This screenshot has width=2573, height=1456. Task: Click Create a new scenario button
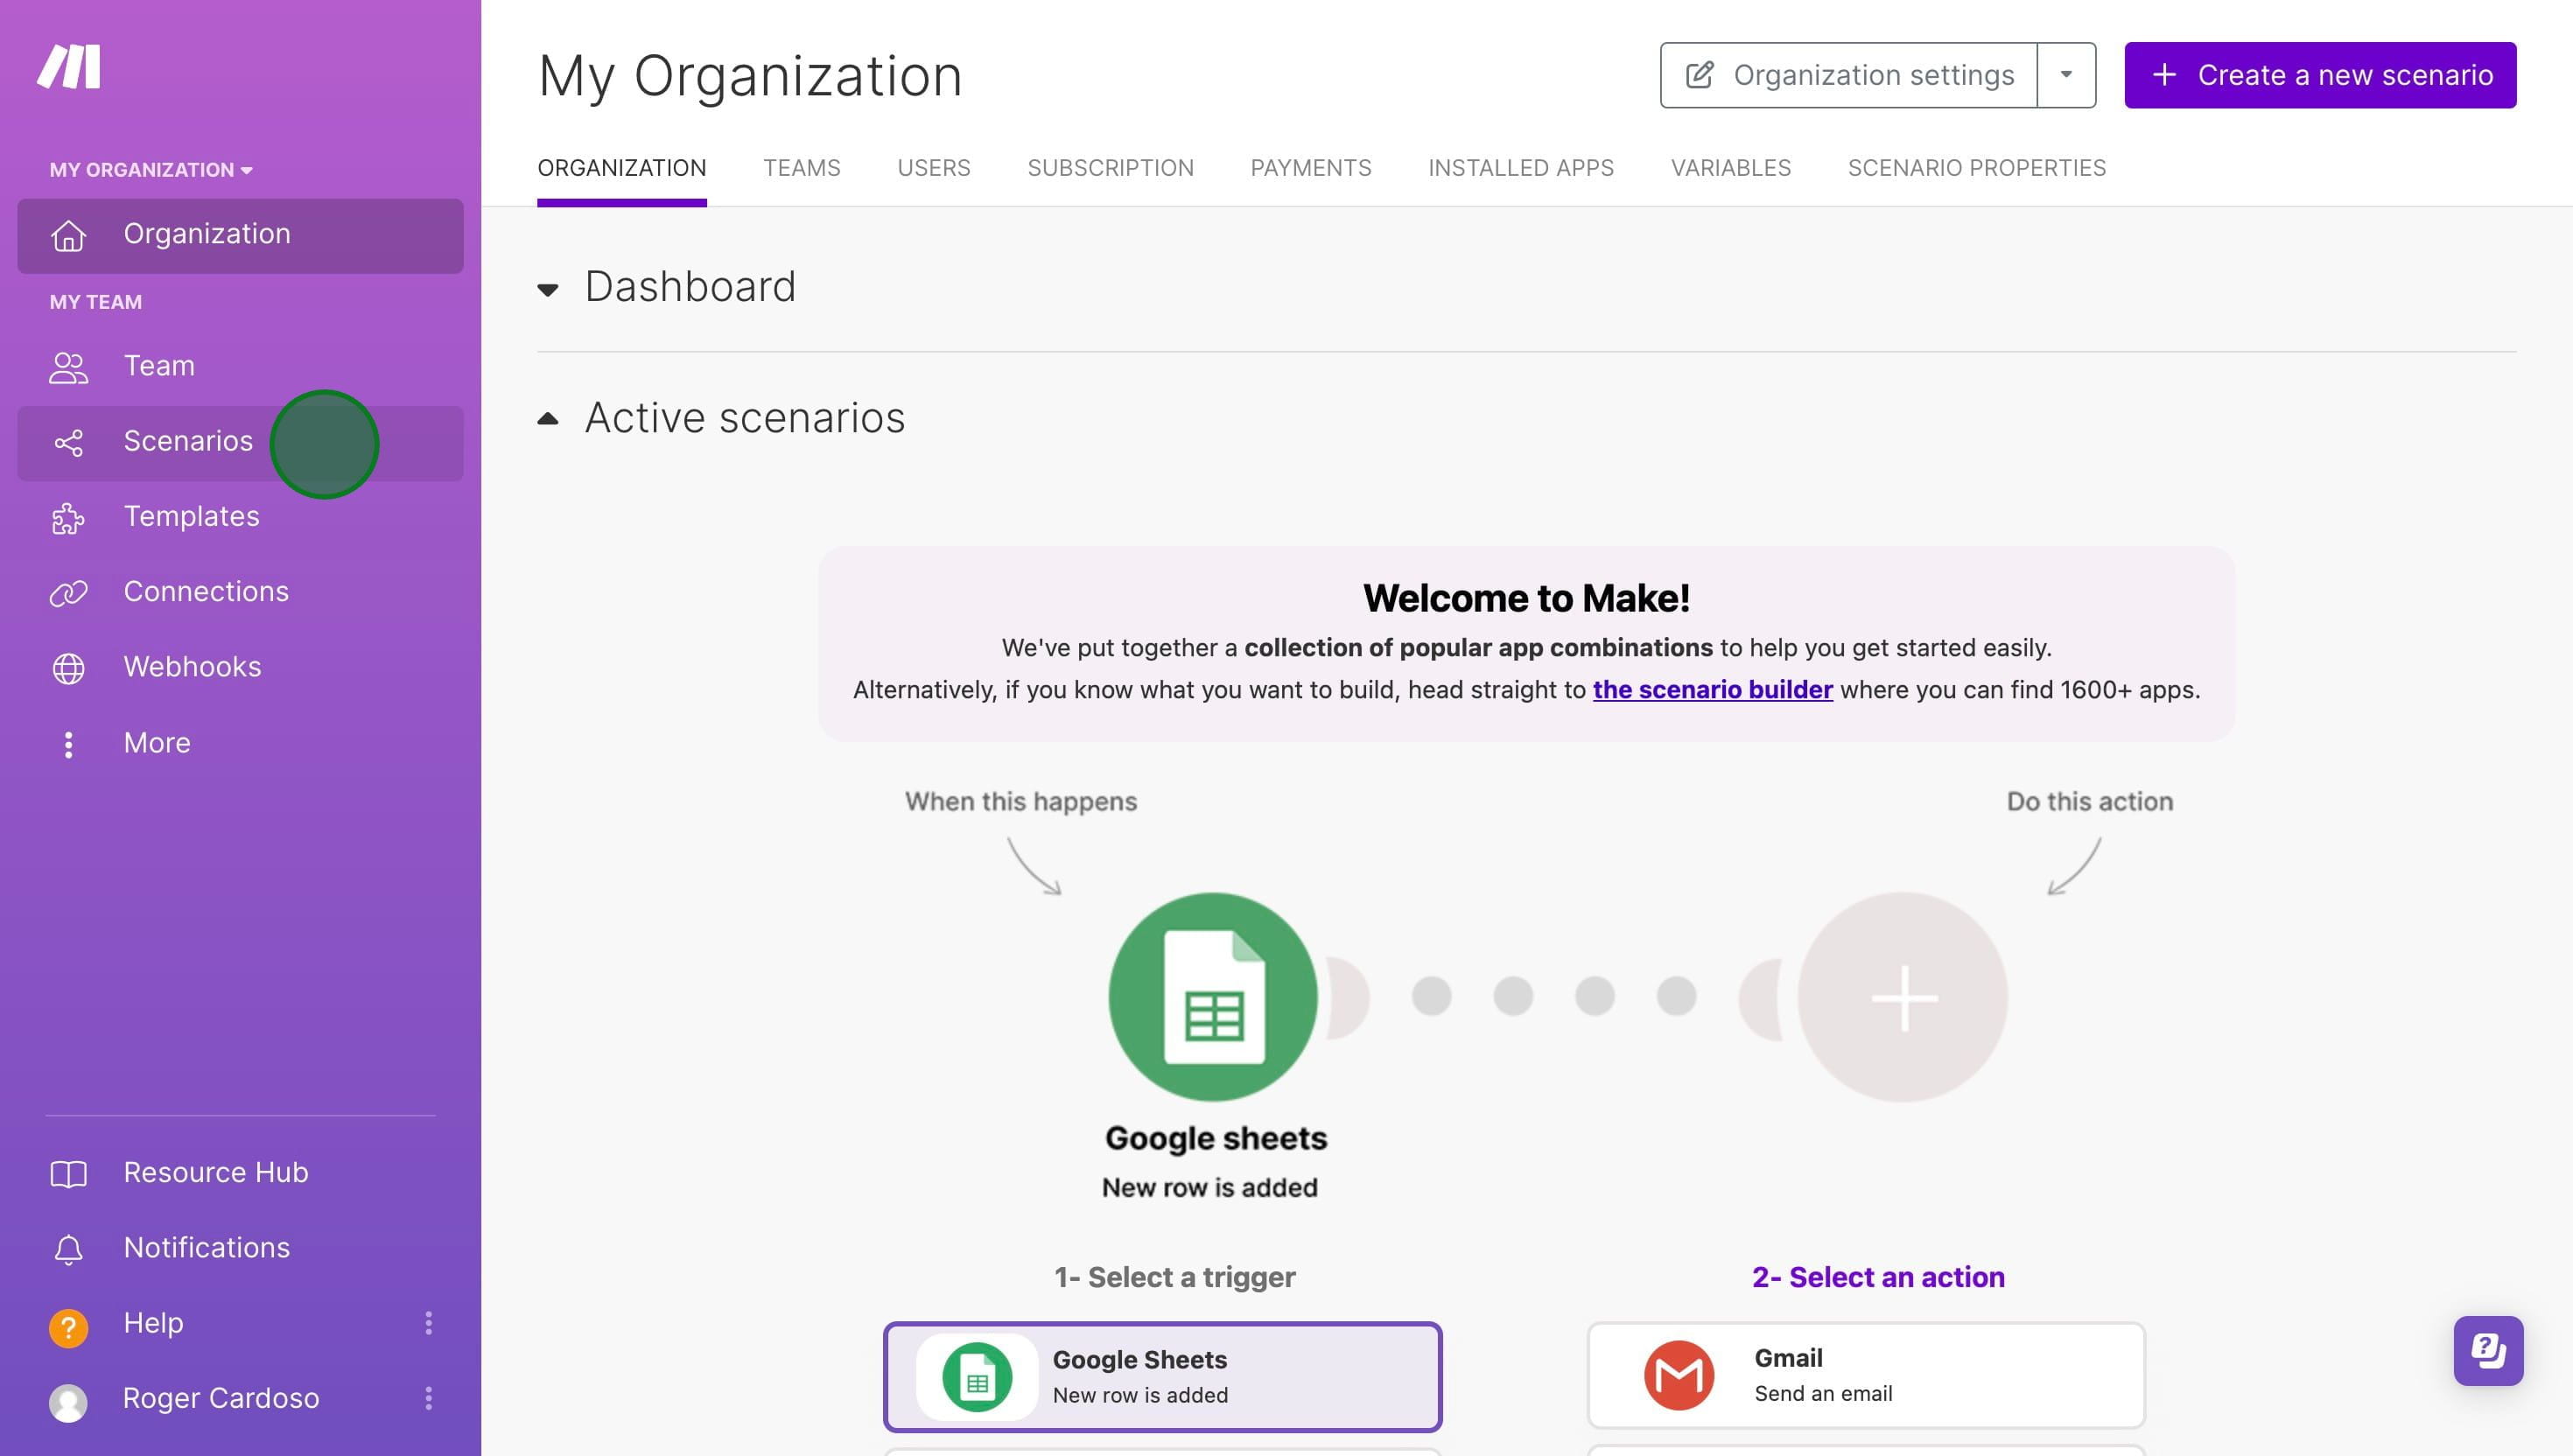click(x=2320, y=75)
